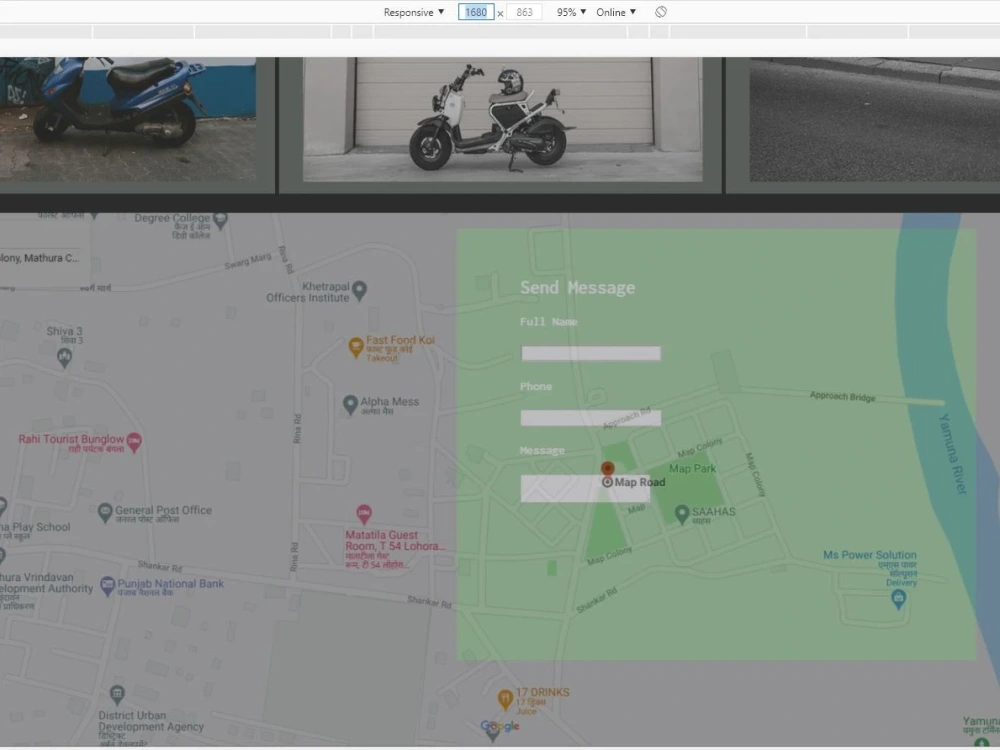The width and height of the screenshot is (1000, 750).
Task: Click the a Play School label
Action: [35, 527]
